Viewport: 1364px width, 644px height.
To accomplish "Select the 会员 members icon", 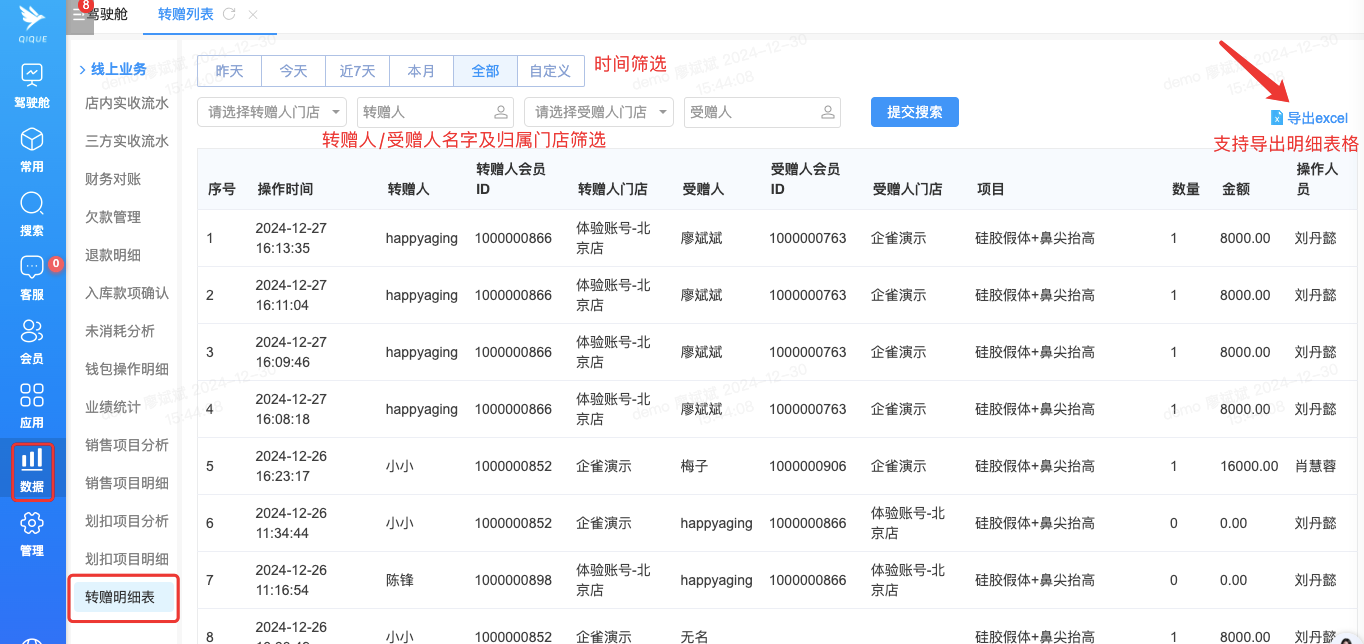I will [x=32, y=332].
